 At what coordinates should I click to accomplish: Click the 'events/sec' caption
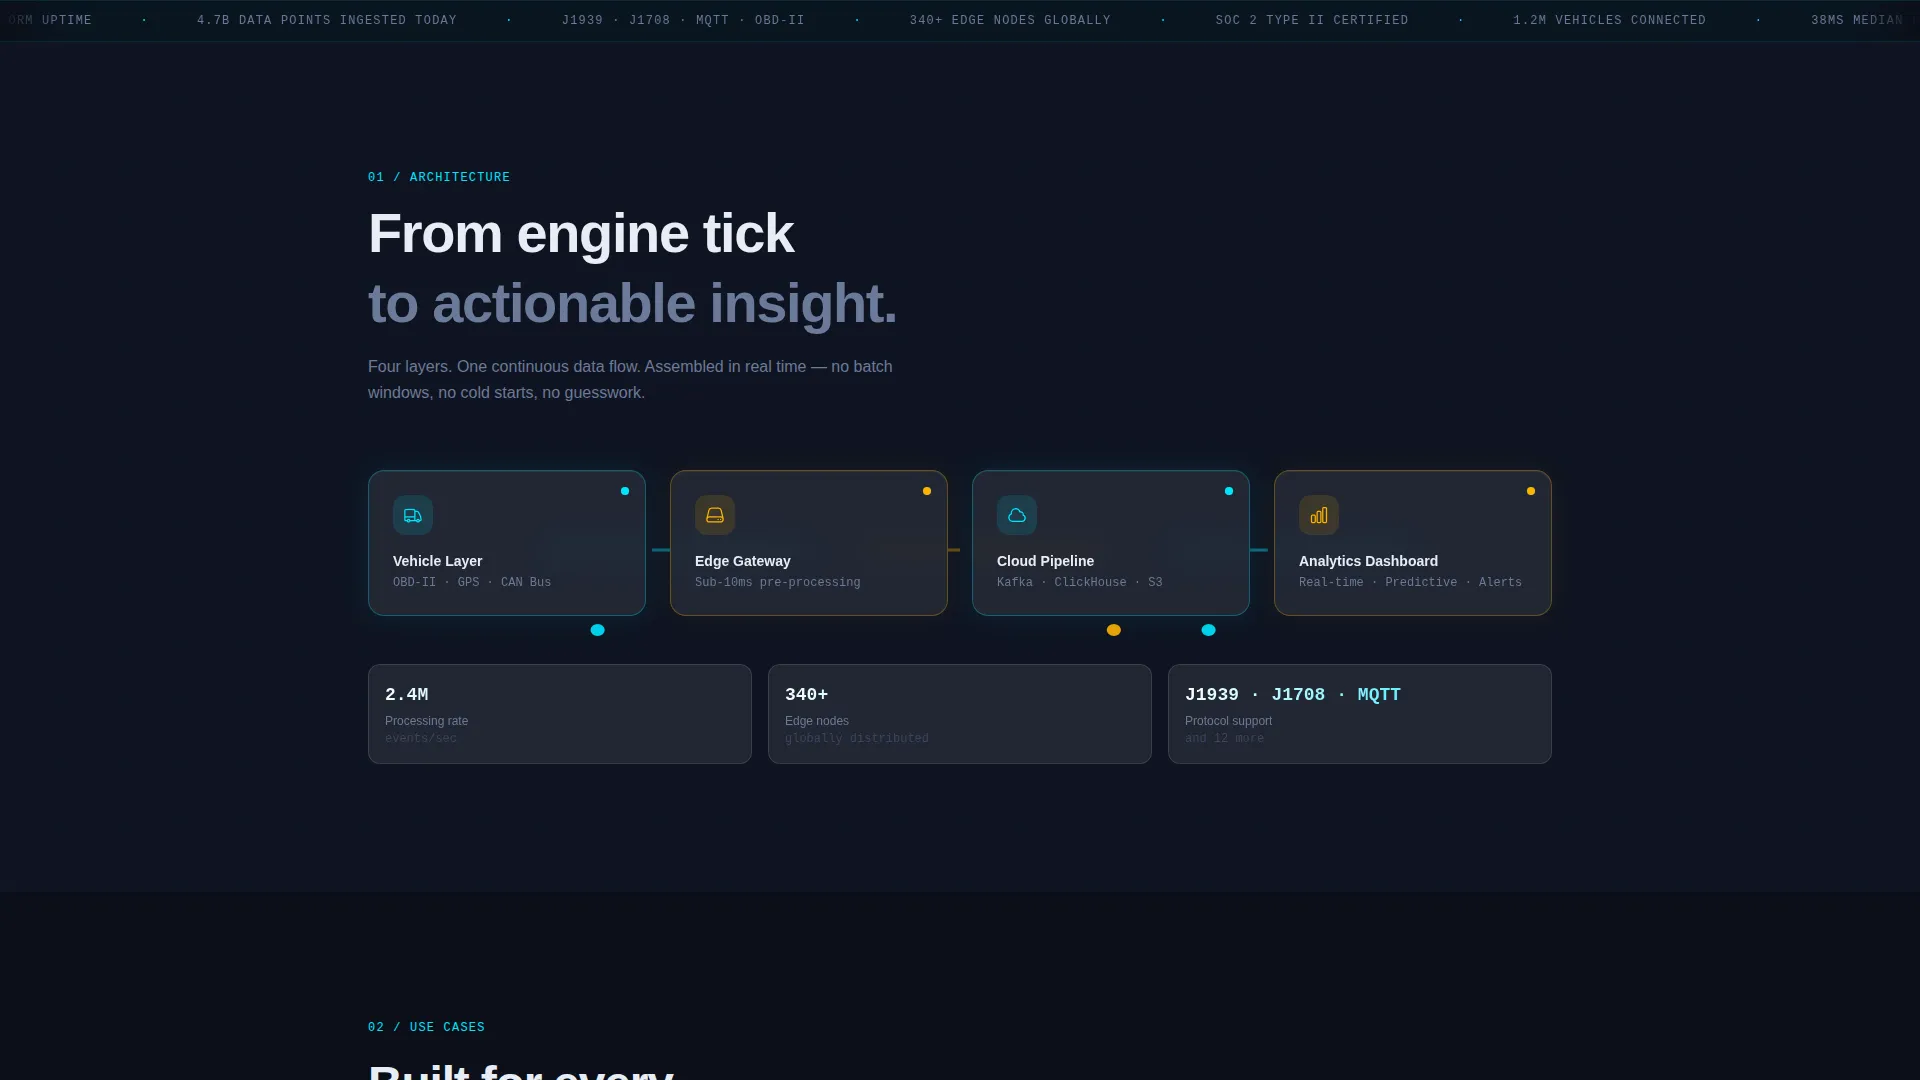pos(421,739)
